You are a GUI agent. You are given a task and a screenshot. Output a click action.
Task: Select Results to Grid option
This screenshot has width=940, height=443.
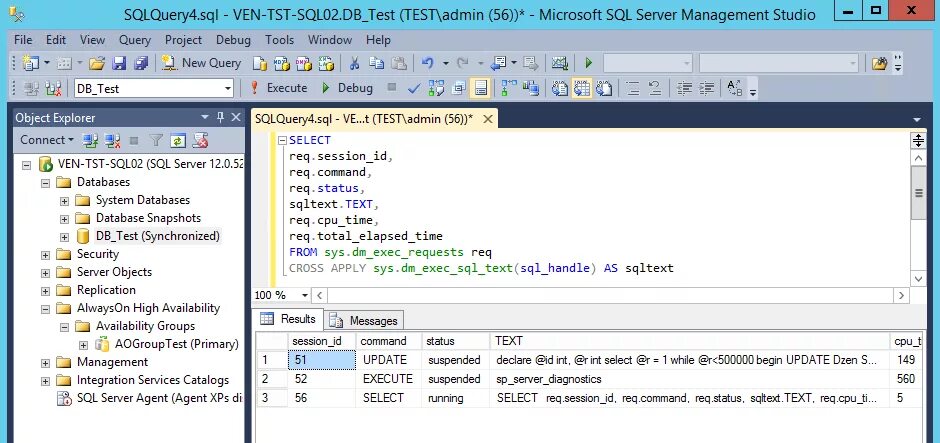(x=582, y=88)
